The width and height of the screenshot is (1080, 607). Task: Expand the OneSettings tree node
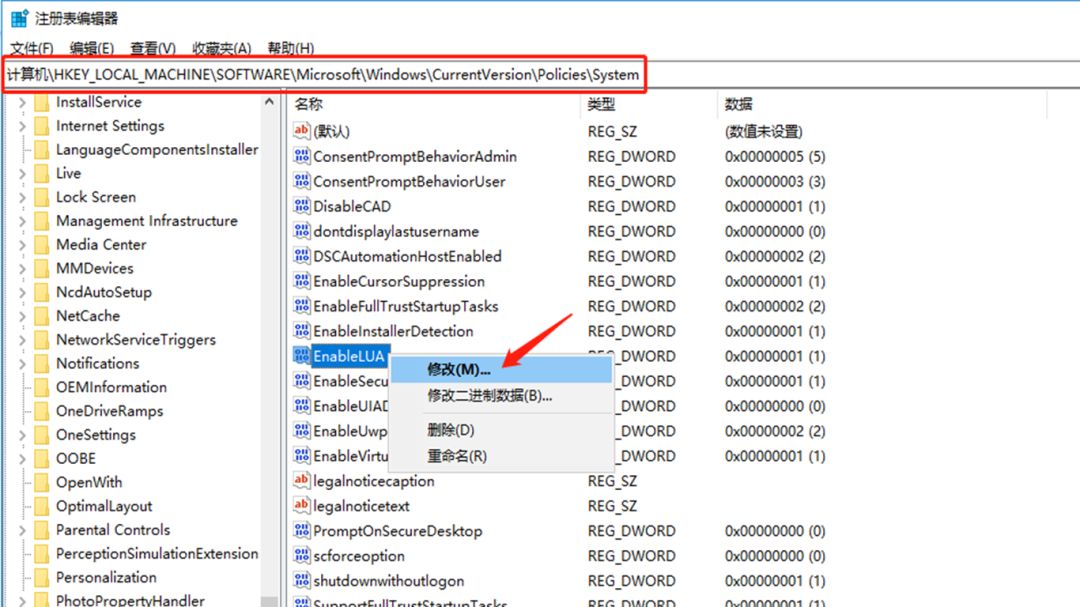22,435
